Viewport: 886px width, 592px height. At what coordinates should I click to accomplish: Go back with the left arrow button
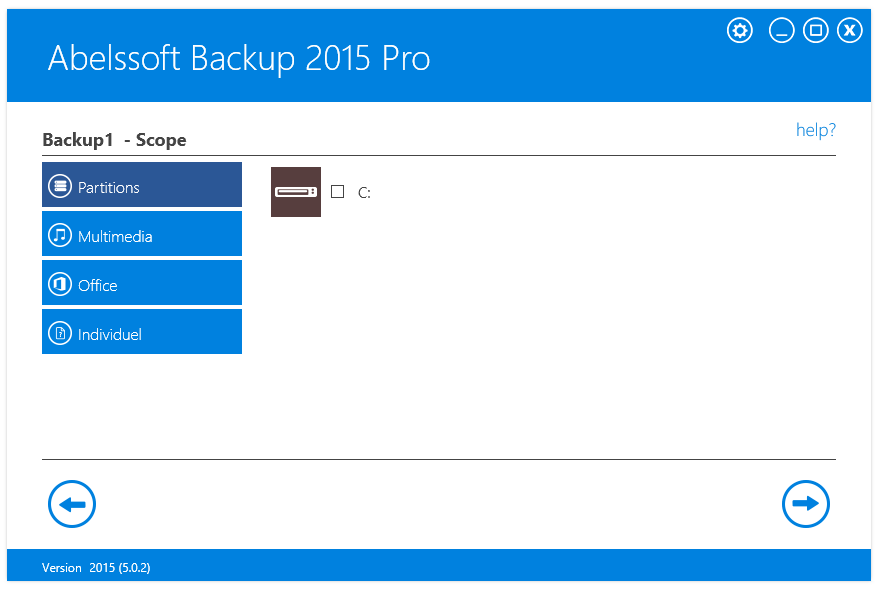click(72, 504)
